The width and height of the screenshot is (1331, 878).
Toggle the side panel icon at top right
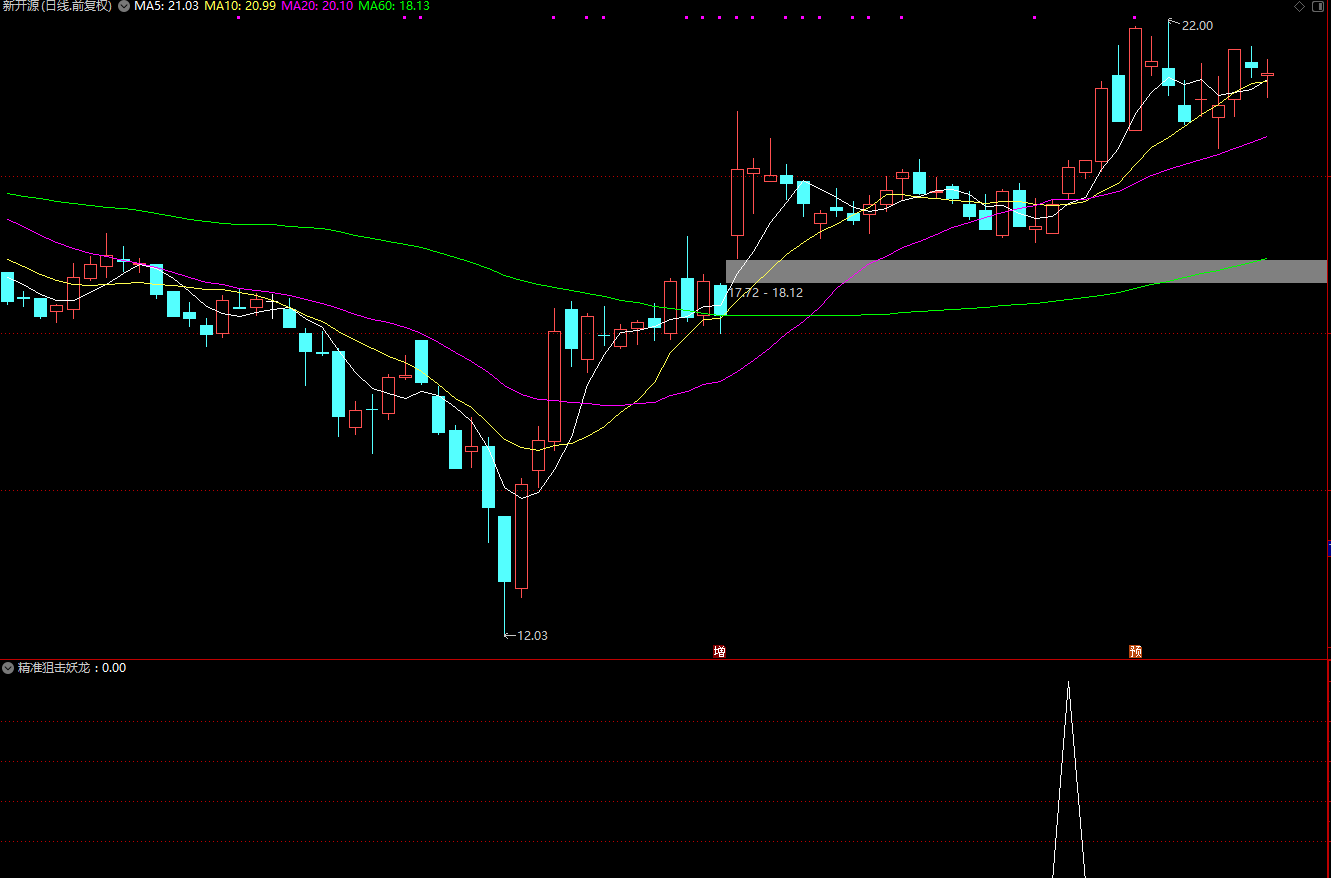[1318, 6]
